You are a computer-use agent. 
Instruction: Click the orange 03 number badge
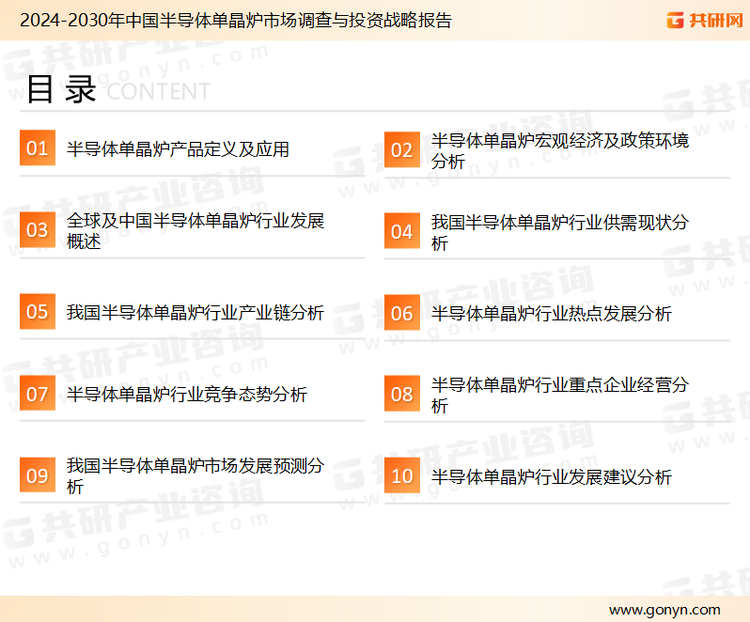(x=37, y=230)
